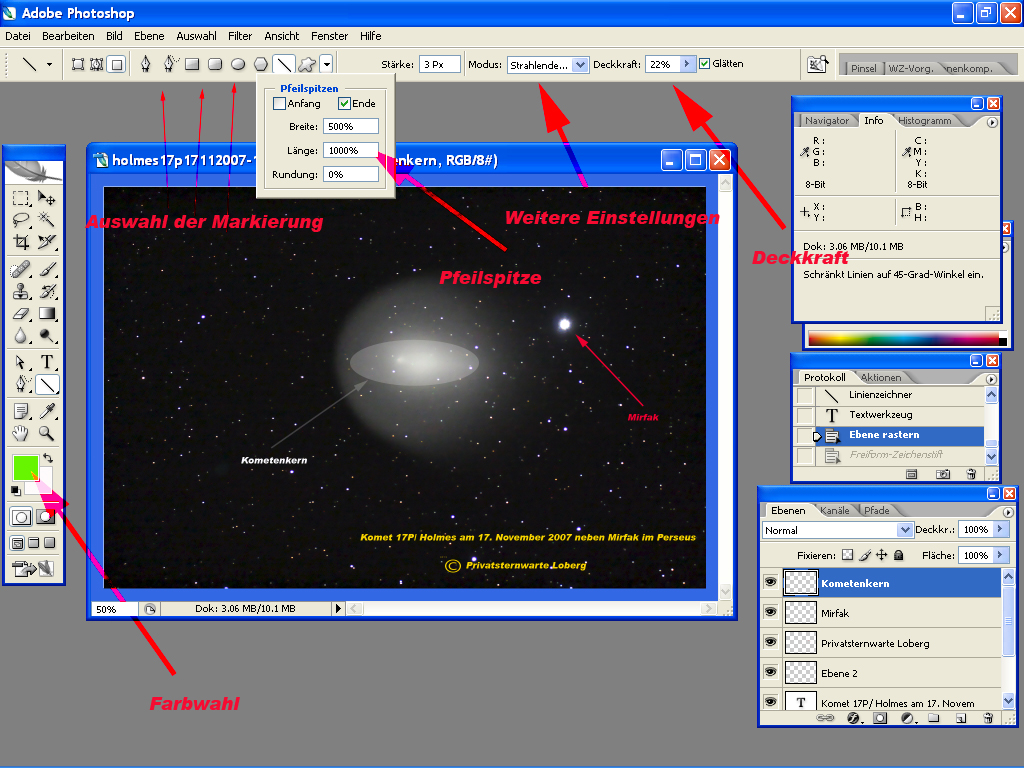This screenshot has height=768, width=1024.
Task: Switch to the Aktionen tab
Action: pyautogui.click(x=881, y=377)
